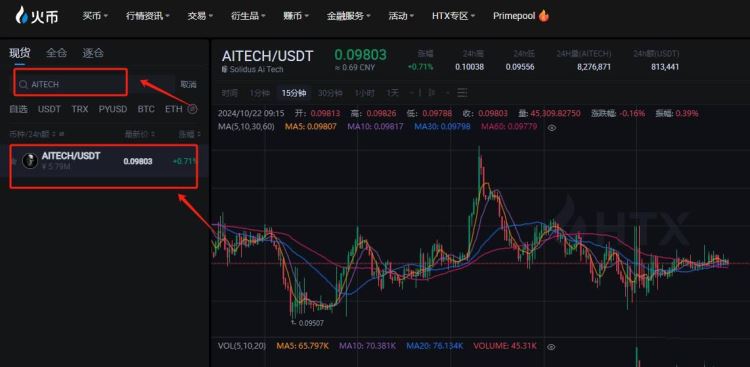750x367 pixels.
Task: Open the 买币 dropdown menu
Action: point(95,16)
